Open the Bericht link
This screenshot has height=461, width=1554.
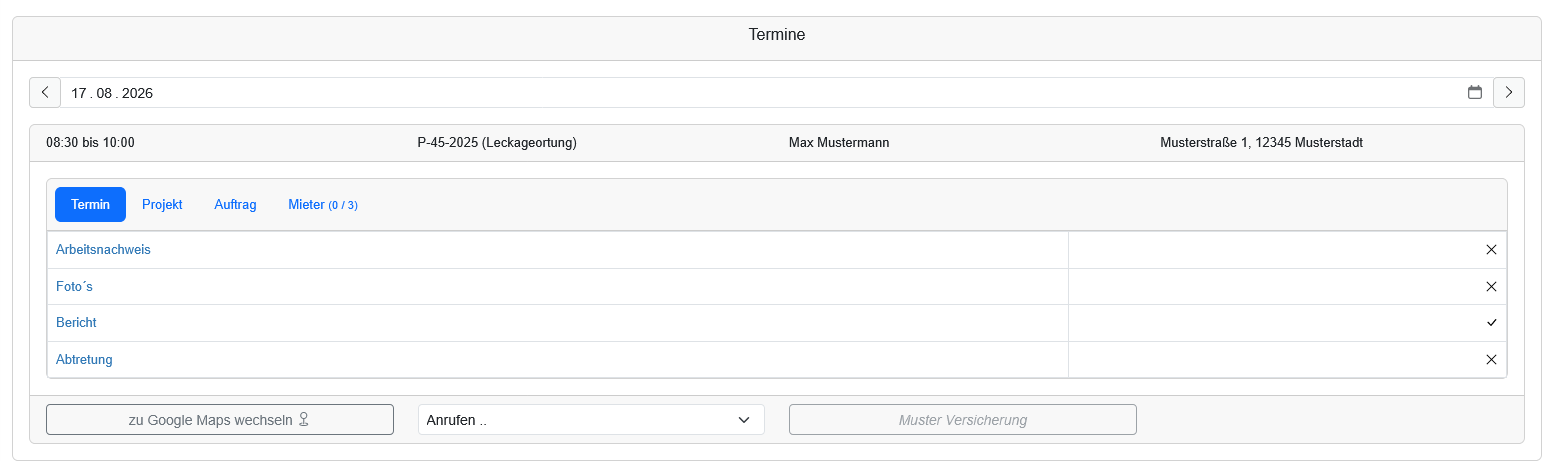[76, 323]
